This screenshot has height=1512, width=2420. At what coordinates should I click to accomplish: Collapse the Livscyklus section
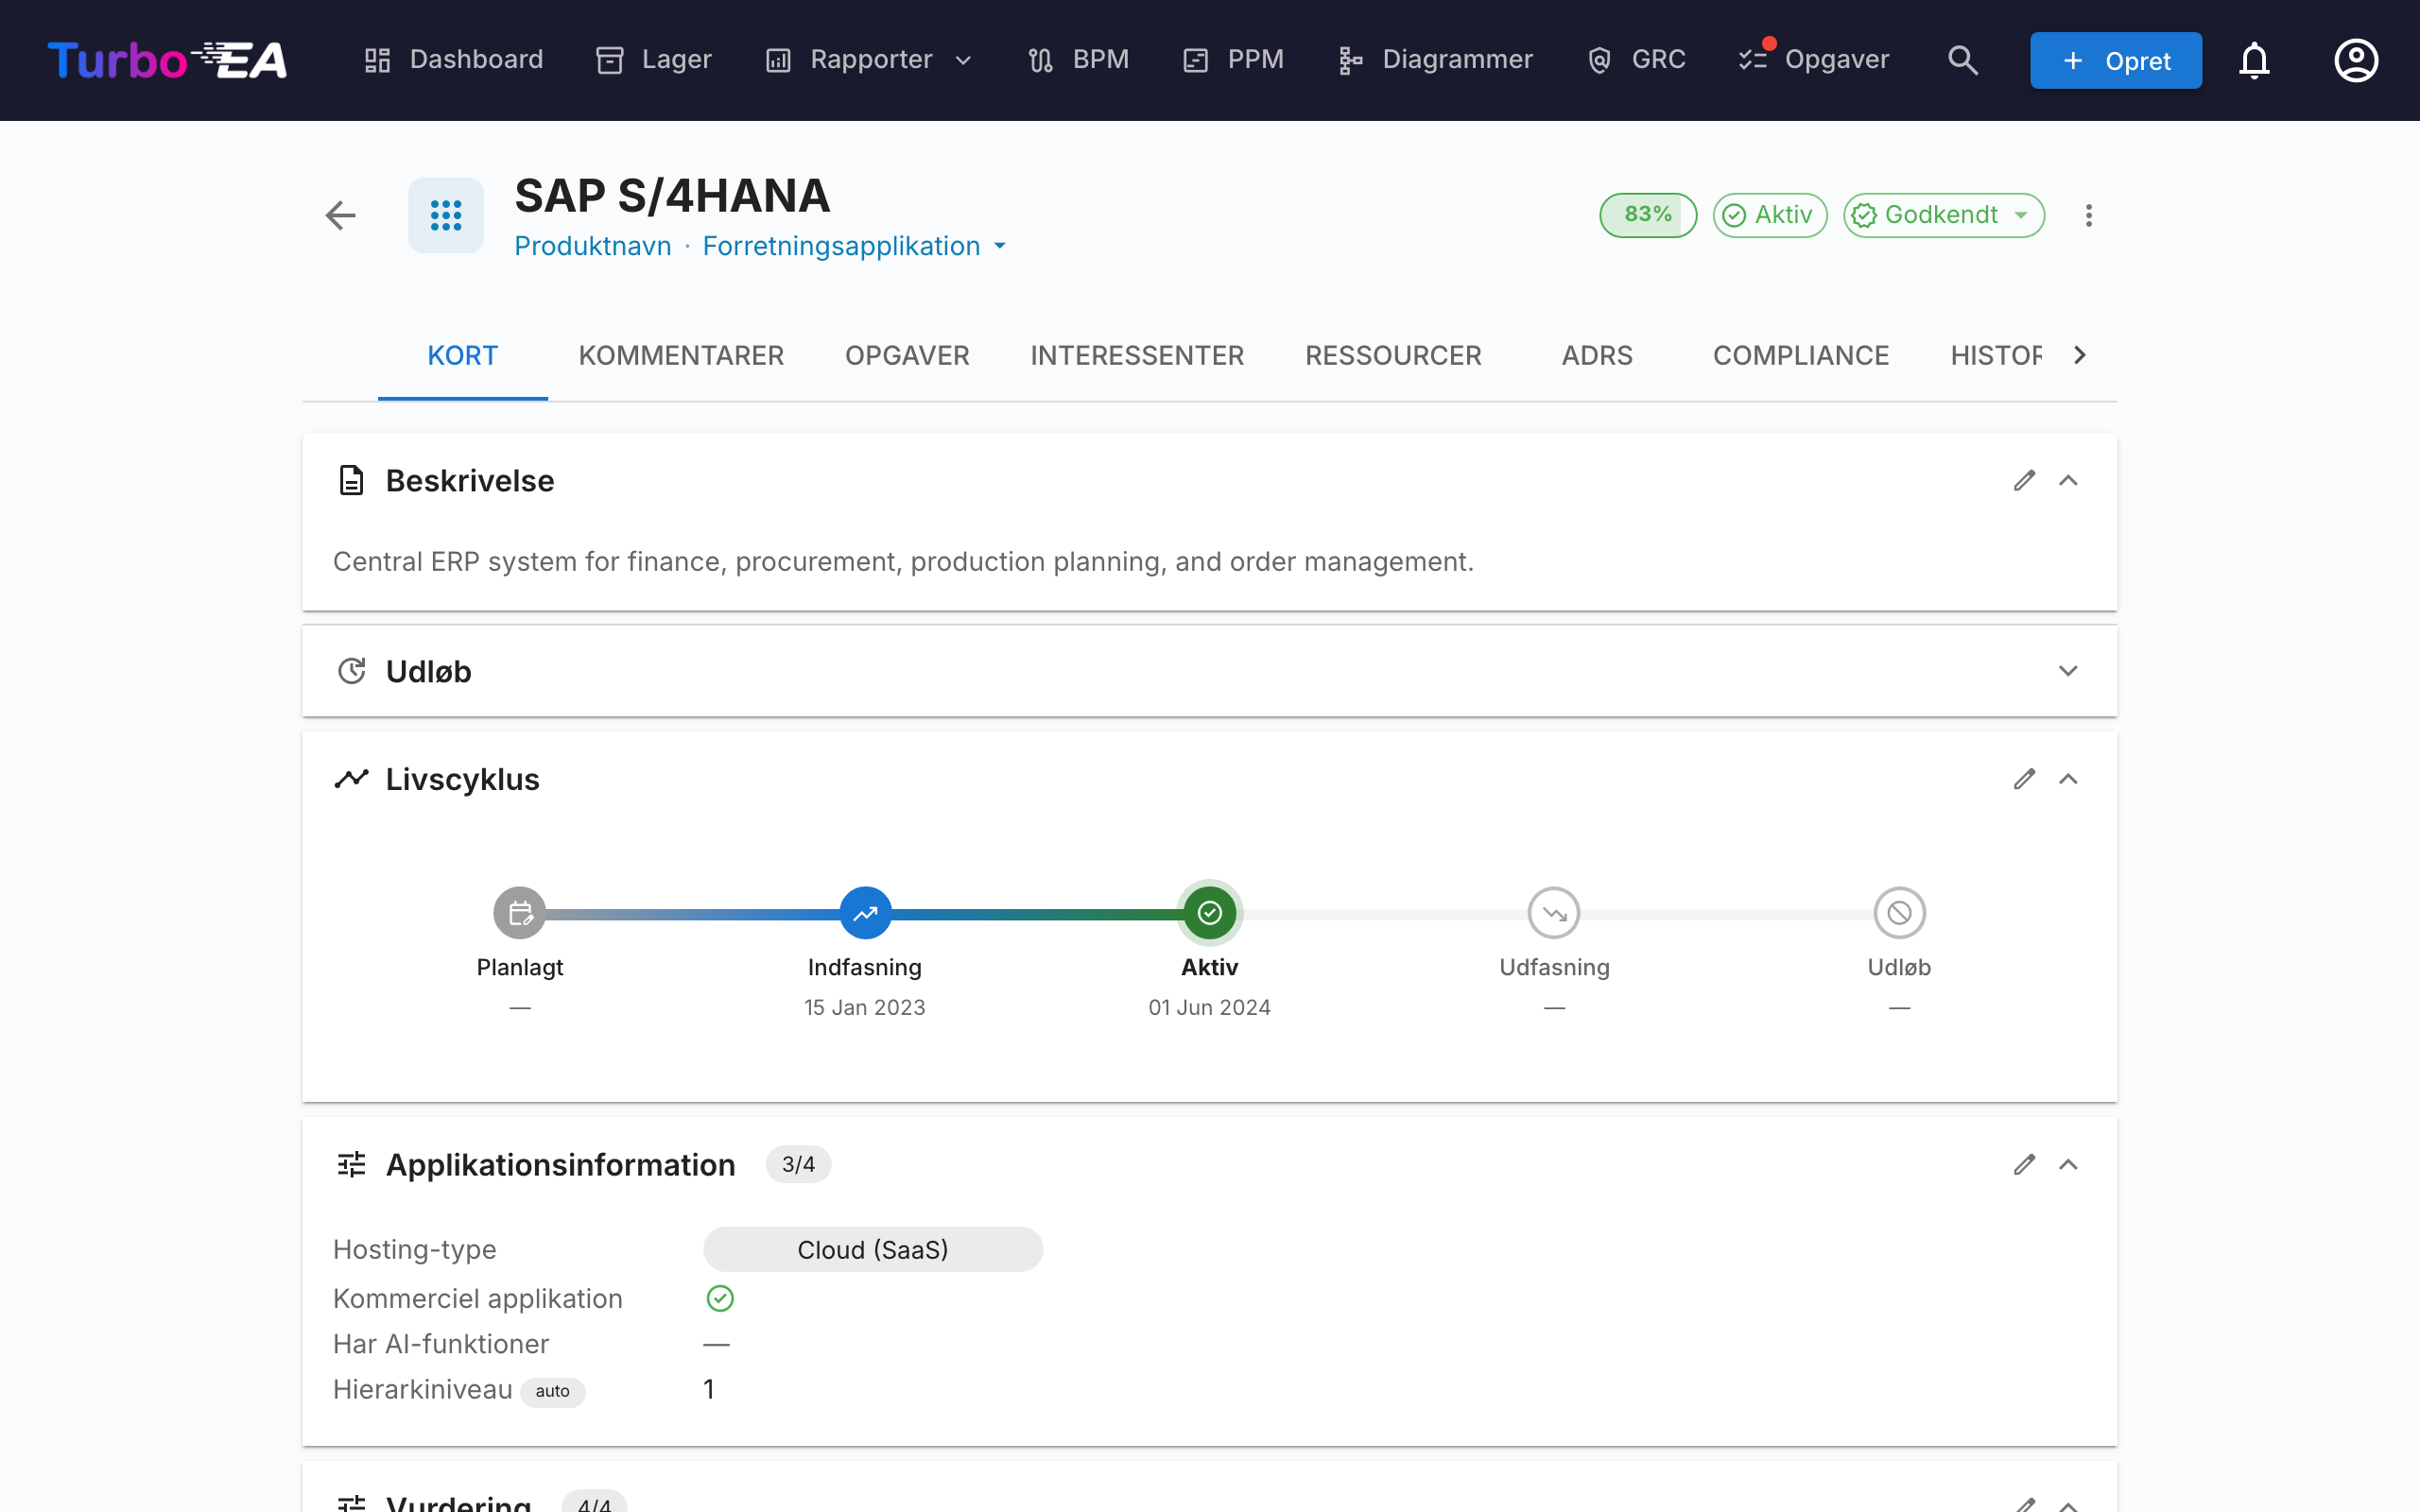pyautogui.click(x=2068, y=779)
